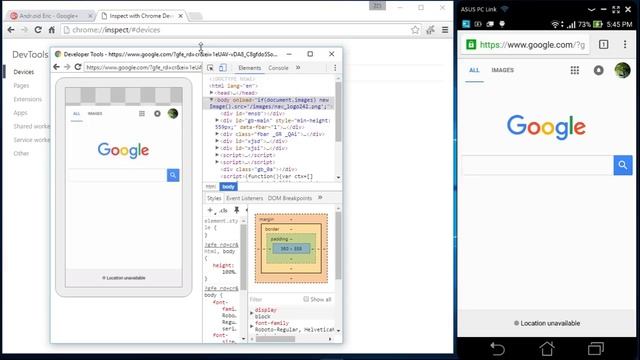Switch to the Elements tab
640x360 pixels.
tap(249, 68)
